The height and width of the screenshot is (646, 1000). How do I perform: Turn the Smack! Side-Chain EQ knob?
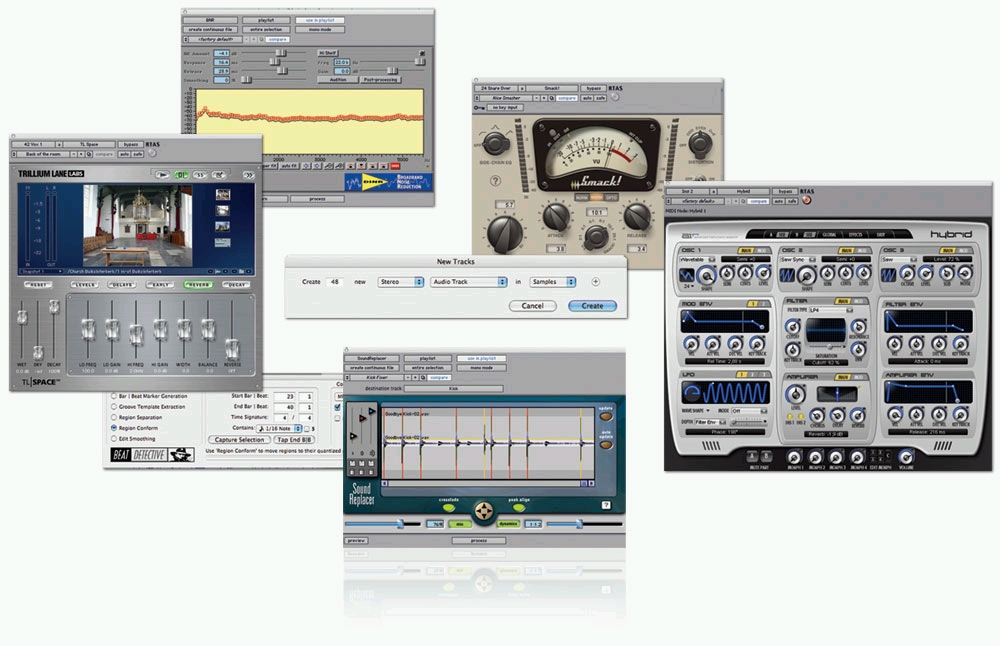494,143
